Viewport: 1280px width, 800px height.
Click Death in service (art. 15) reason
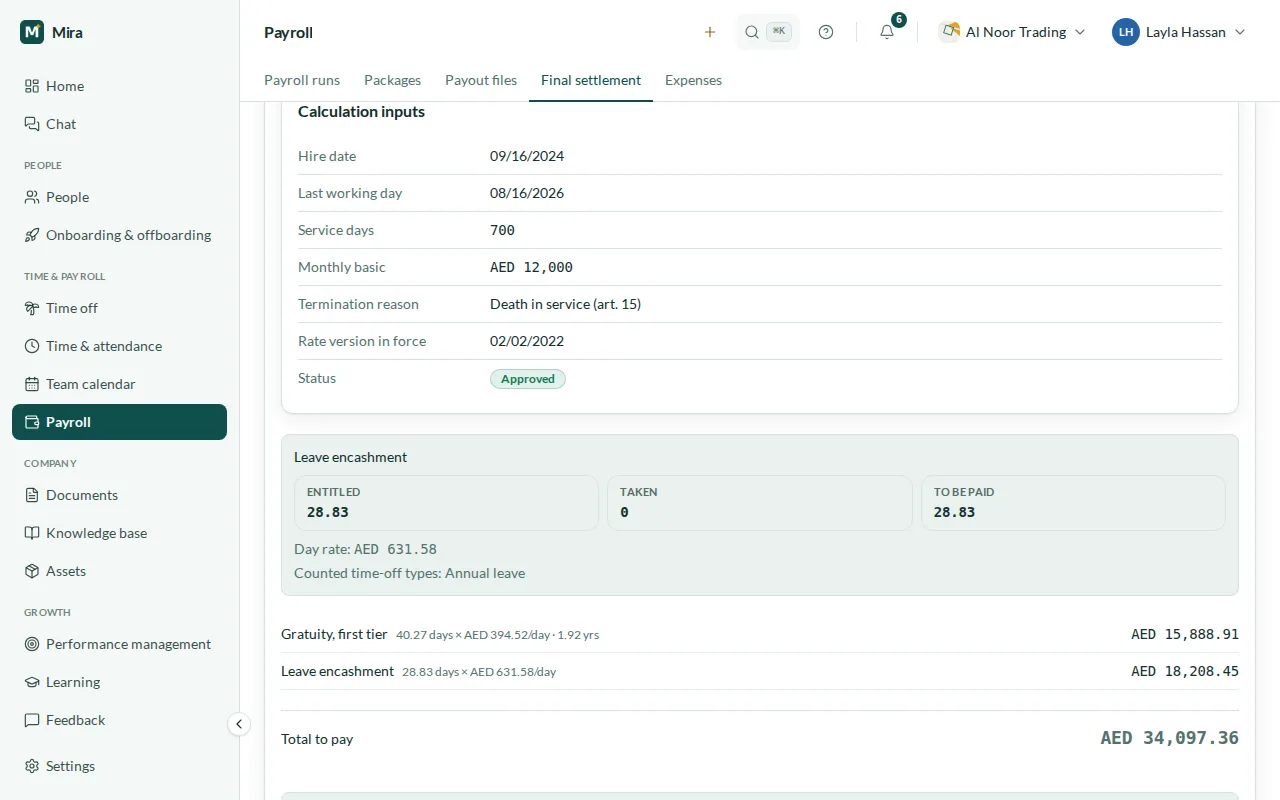point(565,304)
